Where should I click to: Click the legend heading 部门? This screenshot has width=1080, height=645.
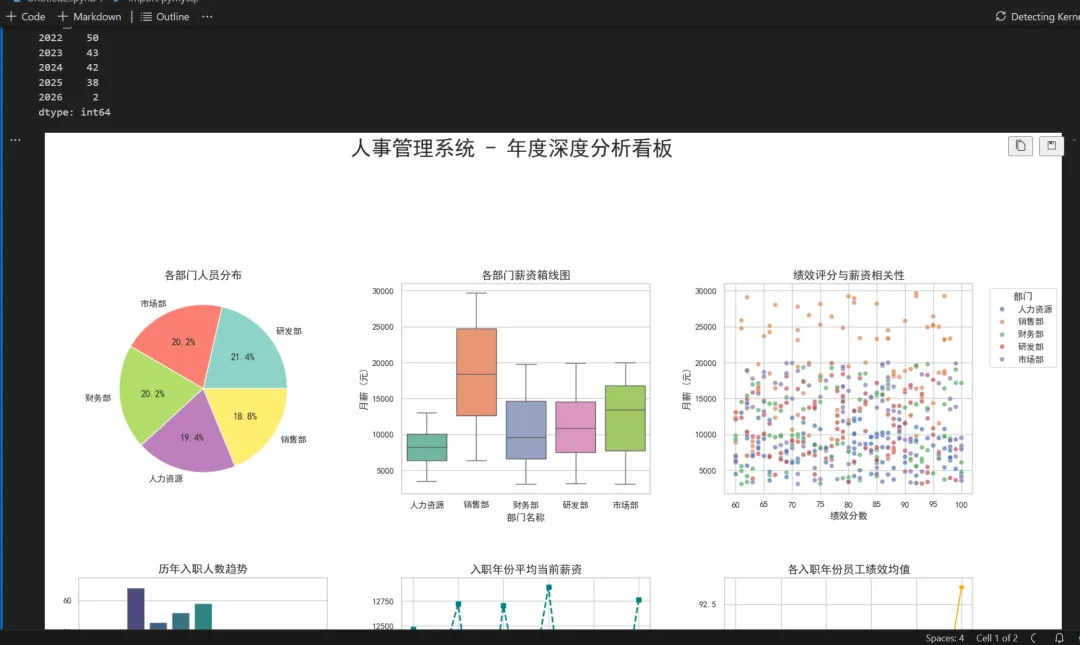coord(1023,296)
